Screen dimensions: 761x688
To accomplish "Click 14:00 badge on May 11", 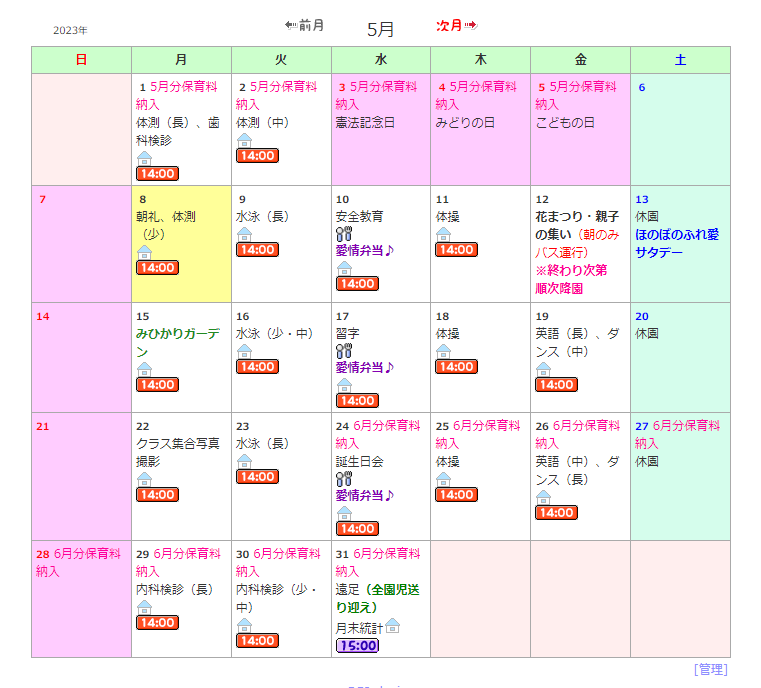I will point(456,249).
